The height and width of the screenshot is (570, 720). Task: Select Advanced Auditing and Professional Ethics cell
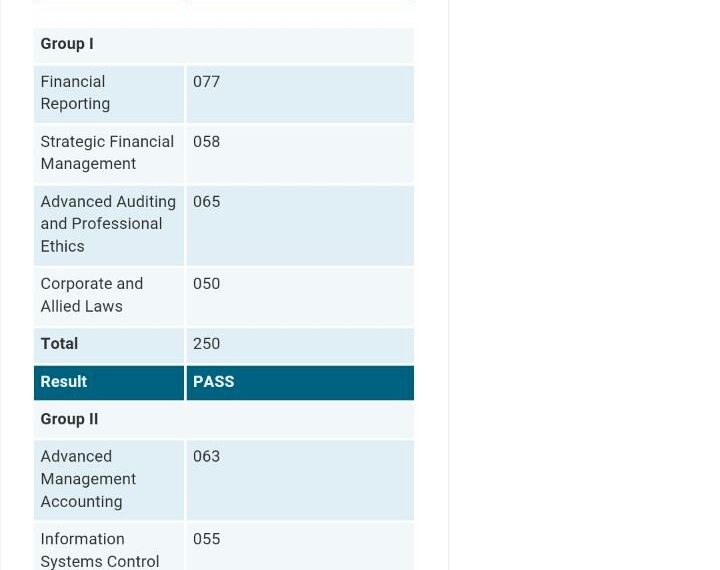pos(109,225)
